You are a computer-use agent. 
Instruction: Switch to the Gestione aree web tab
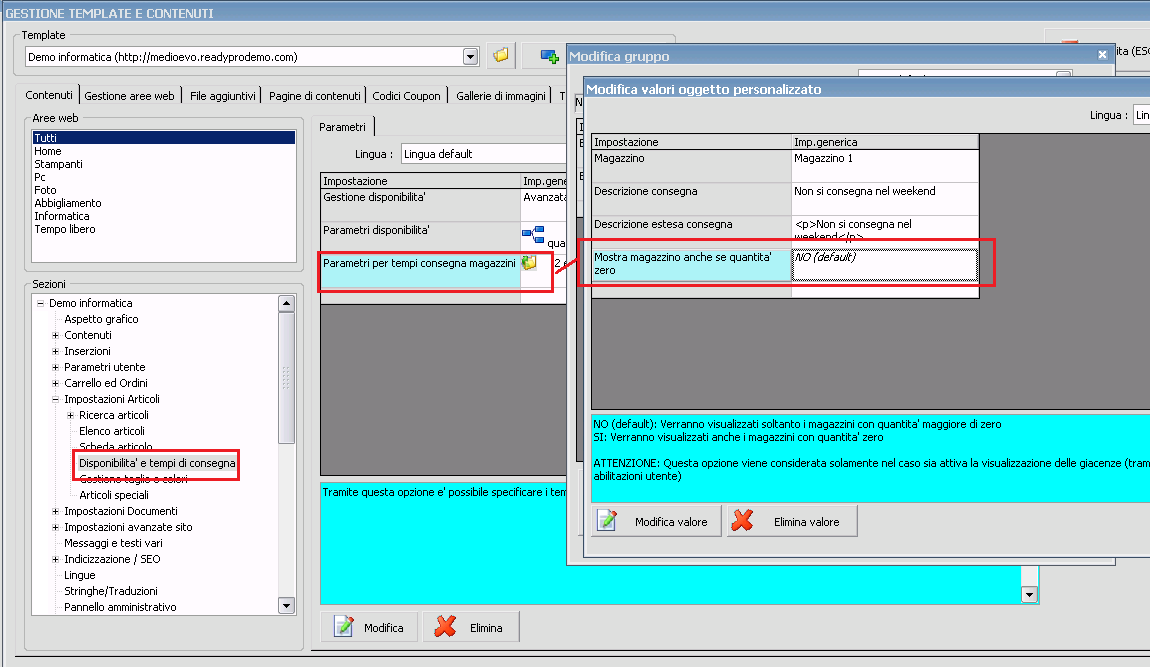pos(129,96)
